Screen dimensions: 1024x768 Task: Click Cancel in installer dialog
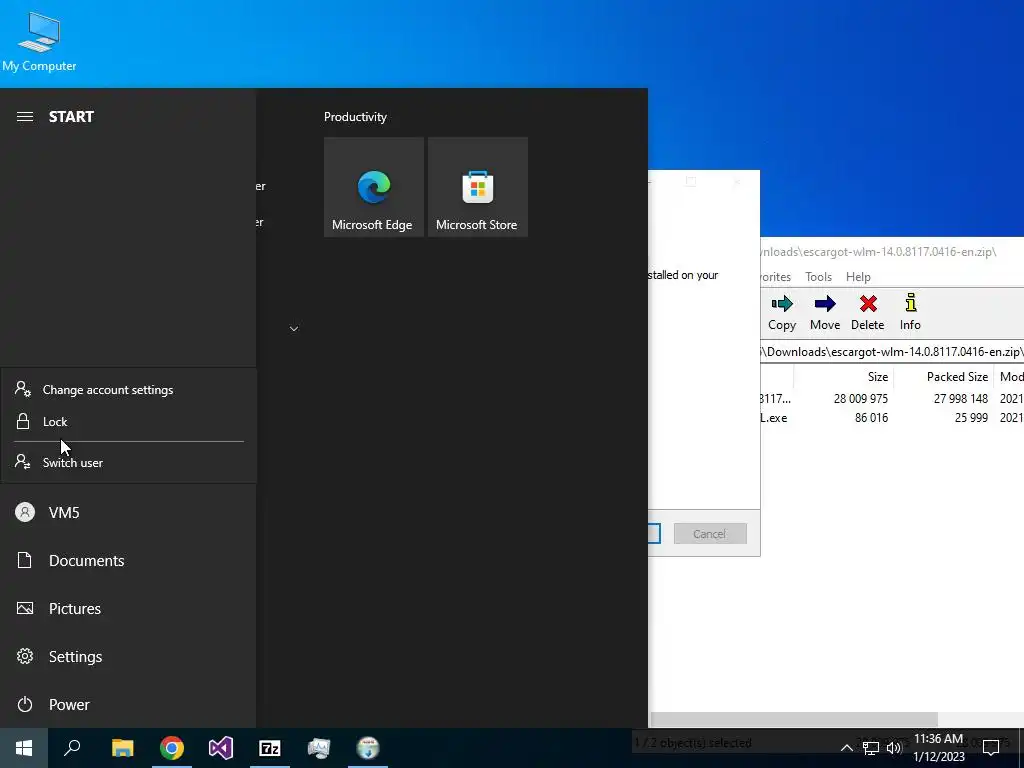click(710, 534)
